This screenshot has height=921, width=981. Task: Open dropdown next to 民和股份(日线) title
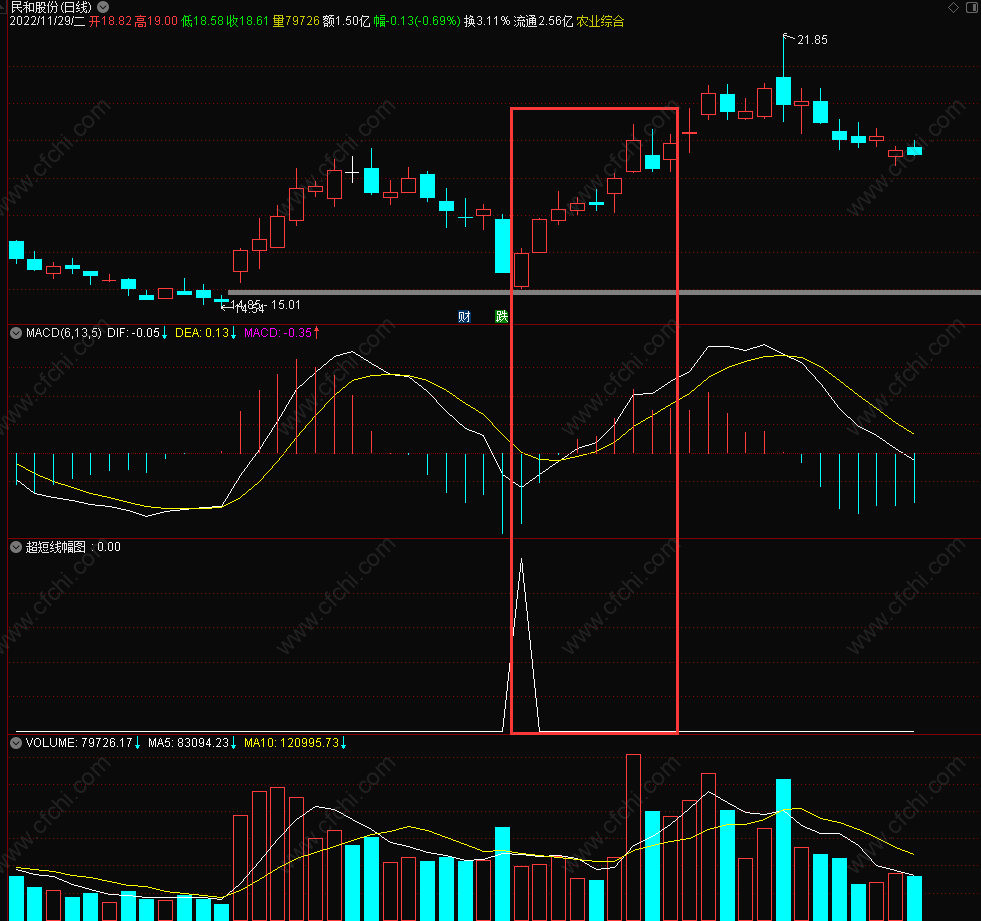103,7
